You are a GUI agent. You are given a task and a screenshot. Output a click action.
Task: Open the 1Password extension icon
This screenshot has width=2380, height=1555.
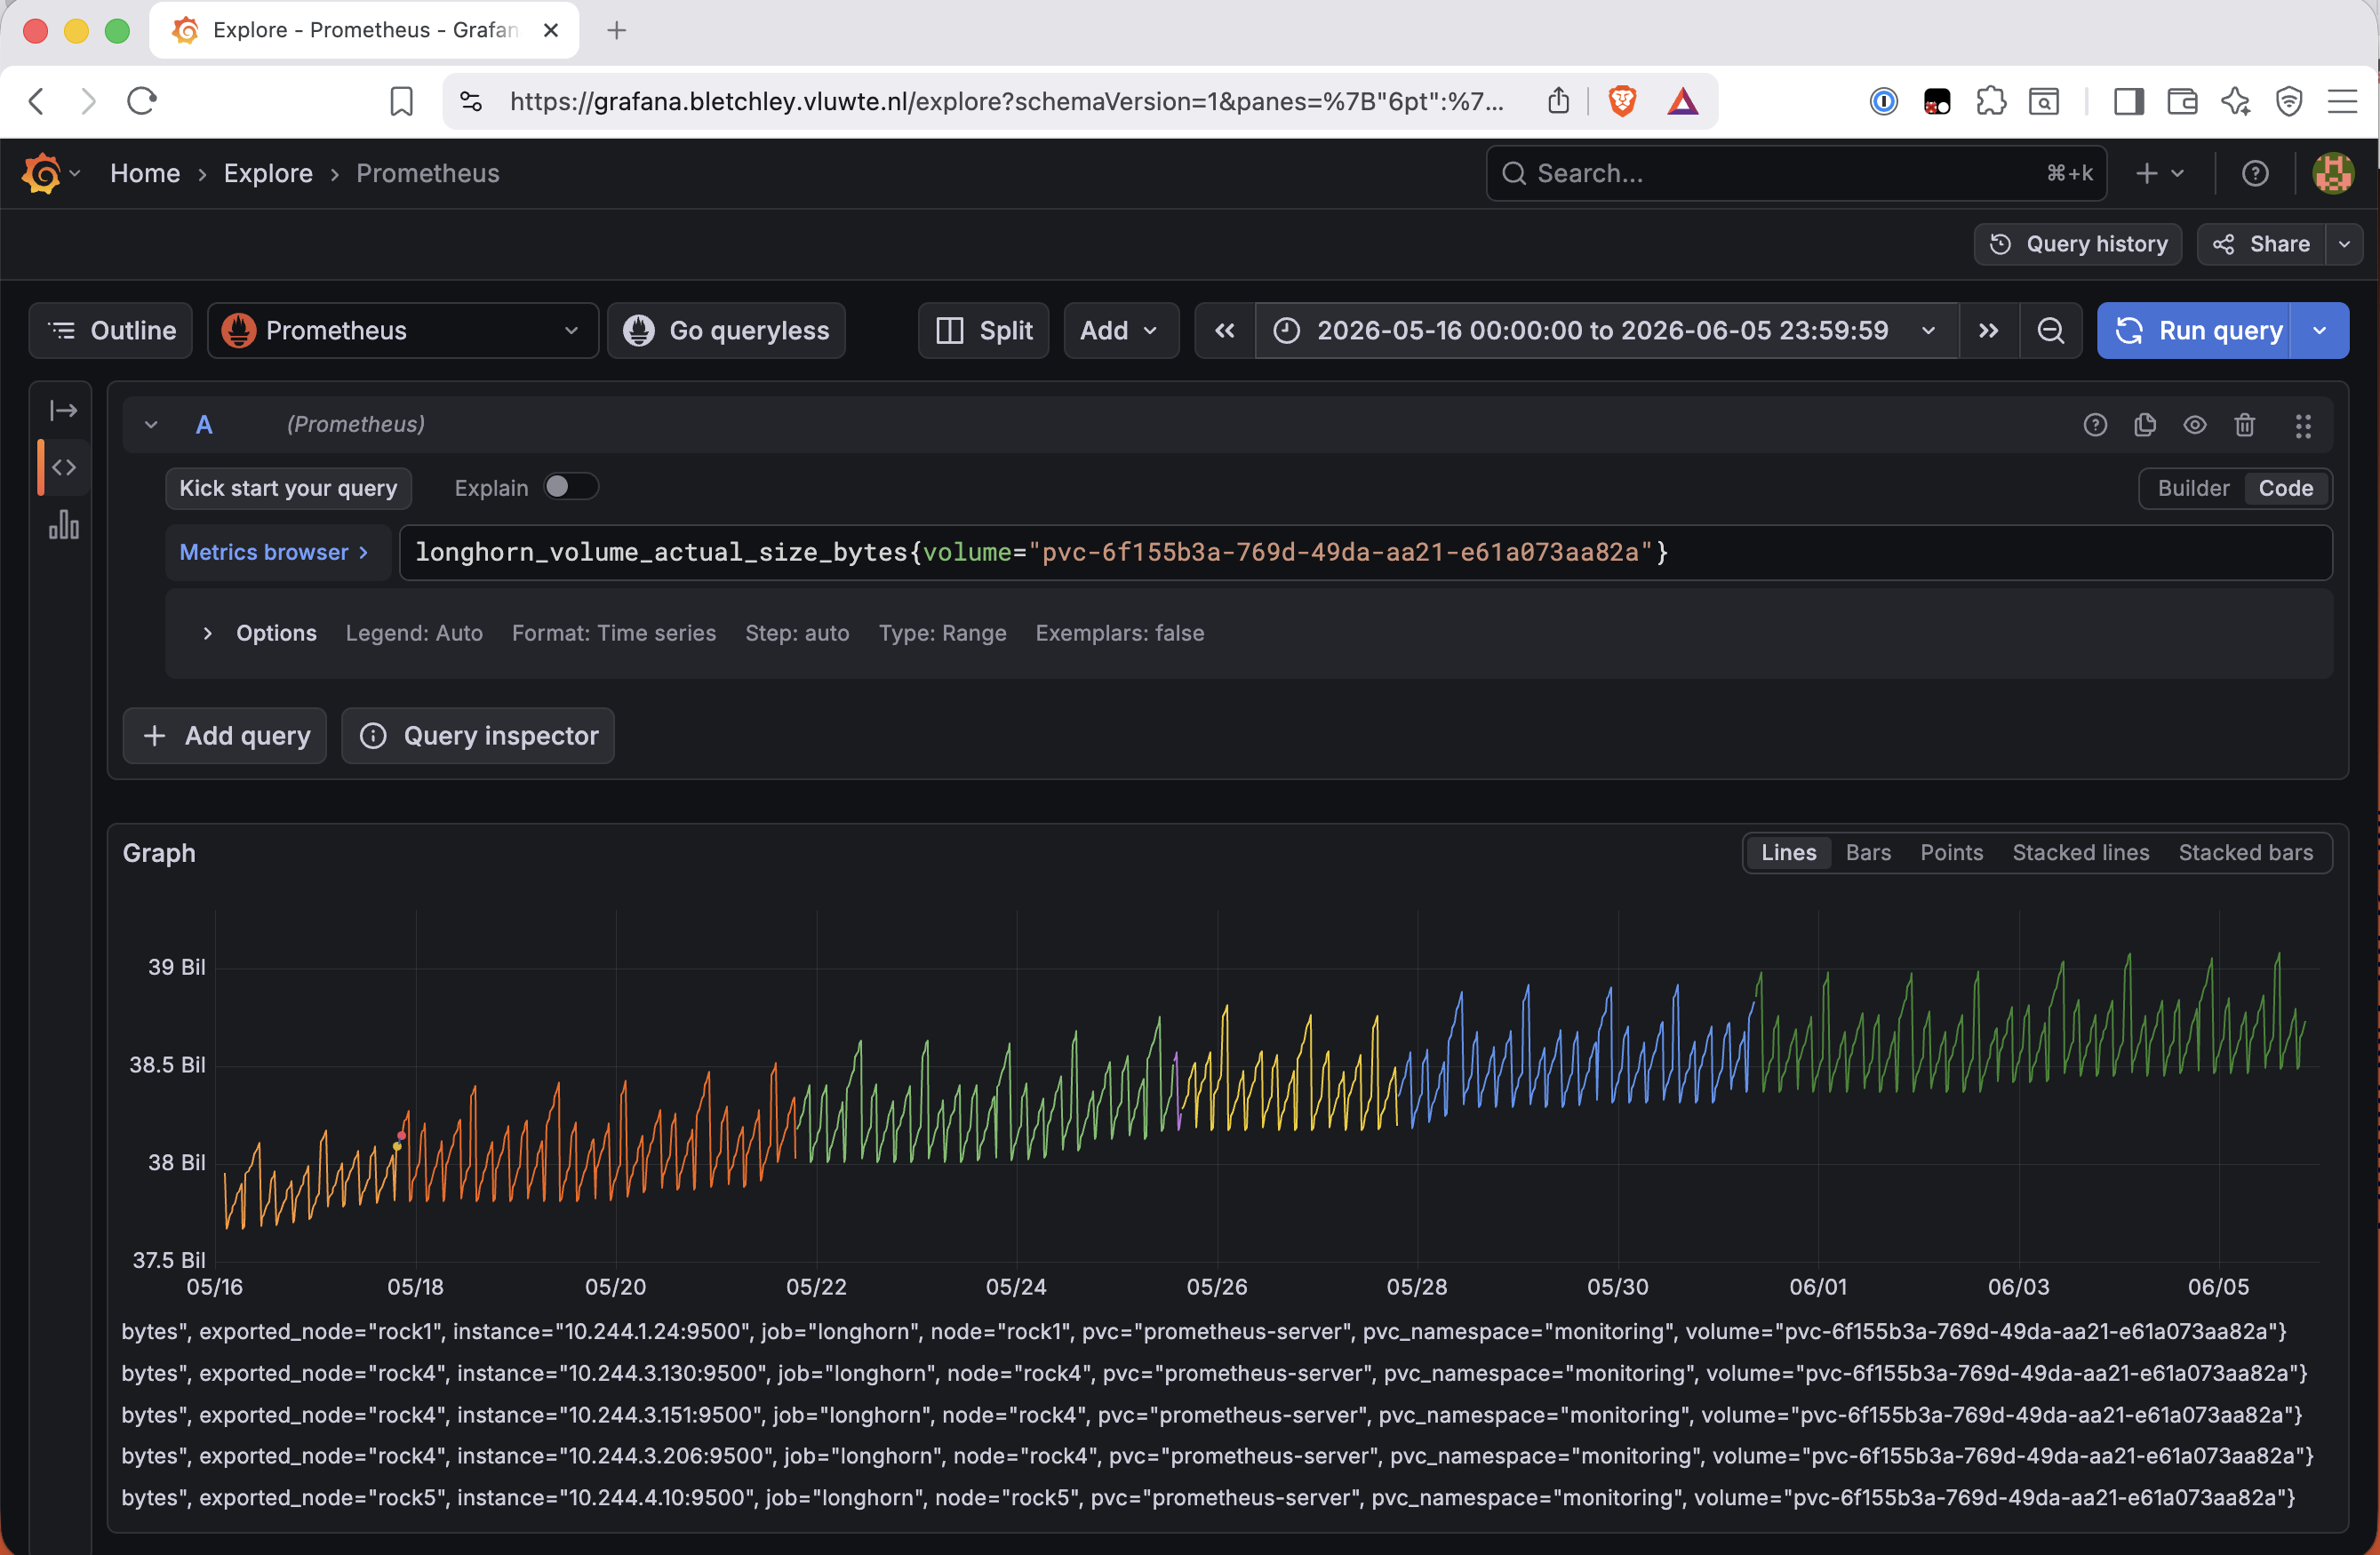coord(1883,101)
